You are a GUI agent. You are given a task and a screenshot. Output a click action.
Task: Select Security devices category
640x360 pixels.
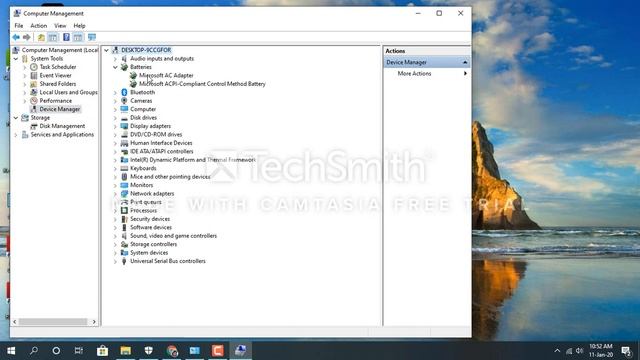click(150, 219)
